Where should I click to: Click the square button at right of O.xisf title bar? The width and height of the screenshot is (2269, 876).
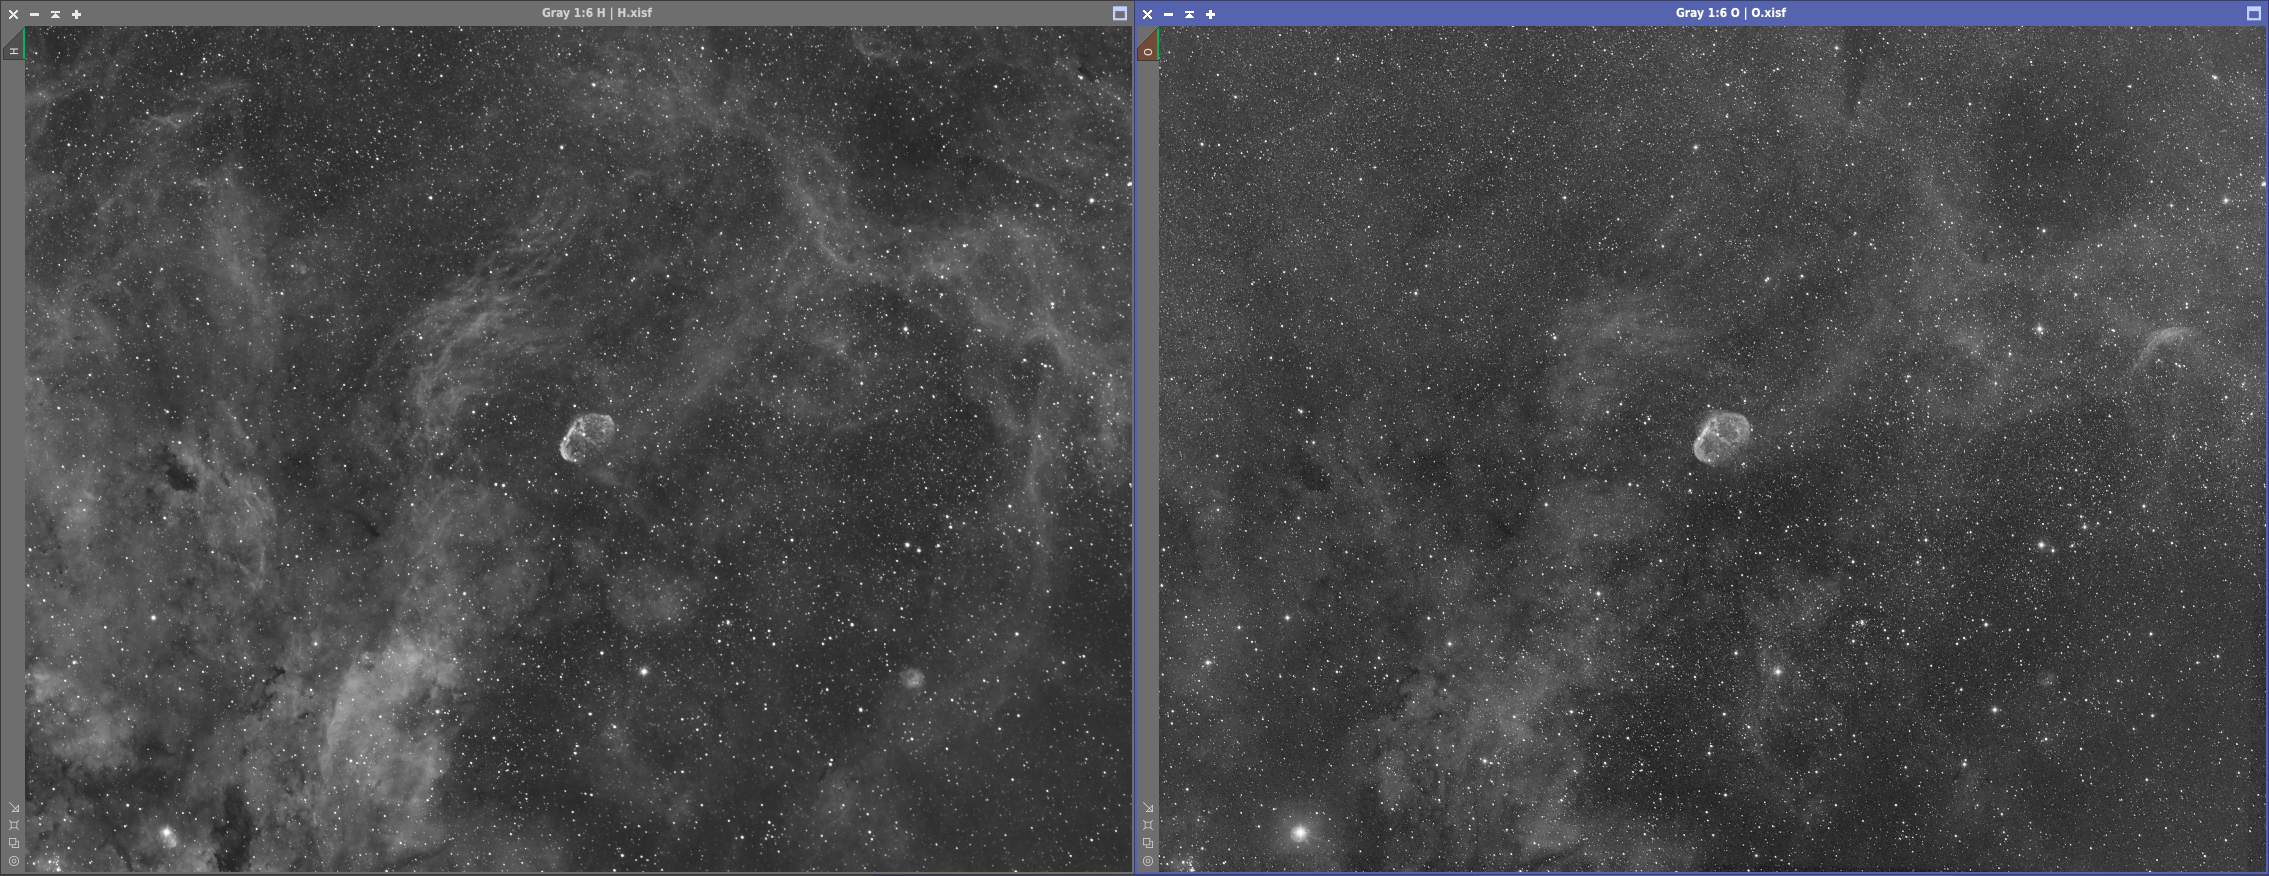2253,14
